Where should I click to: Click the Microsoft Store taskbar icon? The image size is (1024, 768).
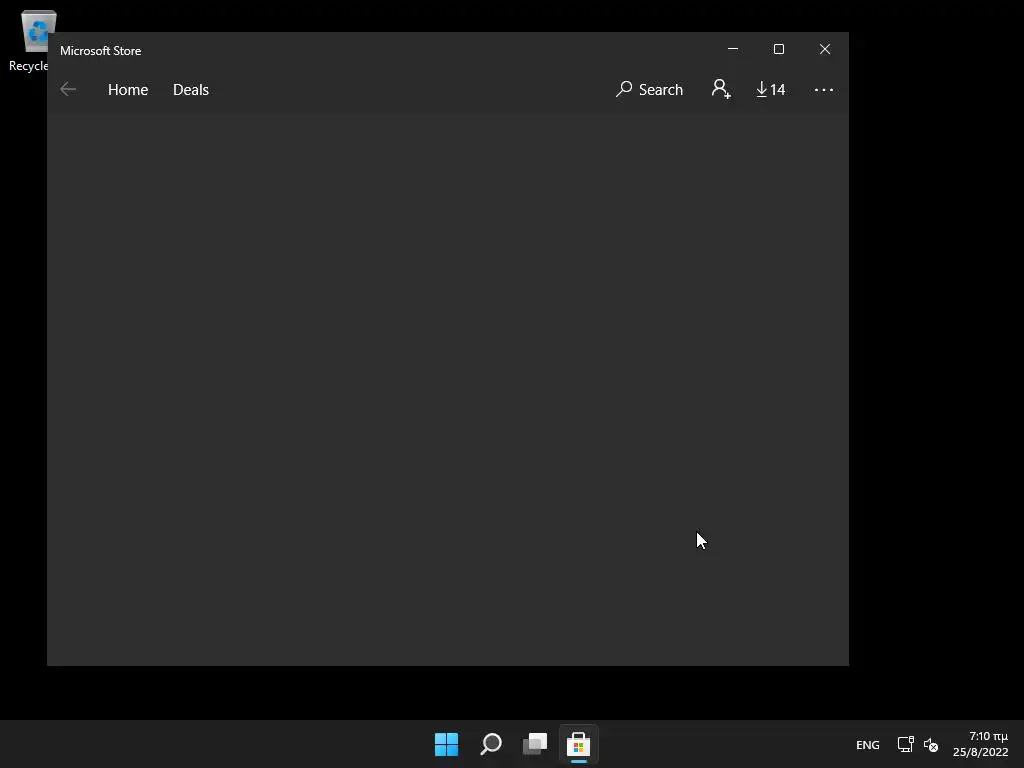tap(579, 744)
